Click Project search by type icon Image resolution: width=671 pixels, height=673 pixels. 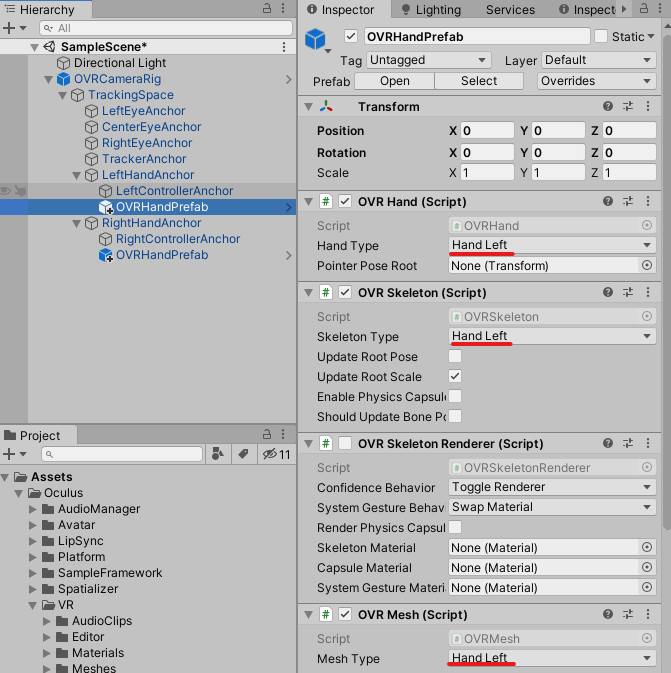[x=218, y=454]
